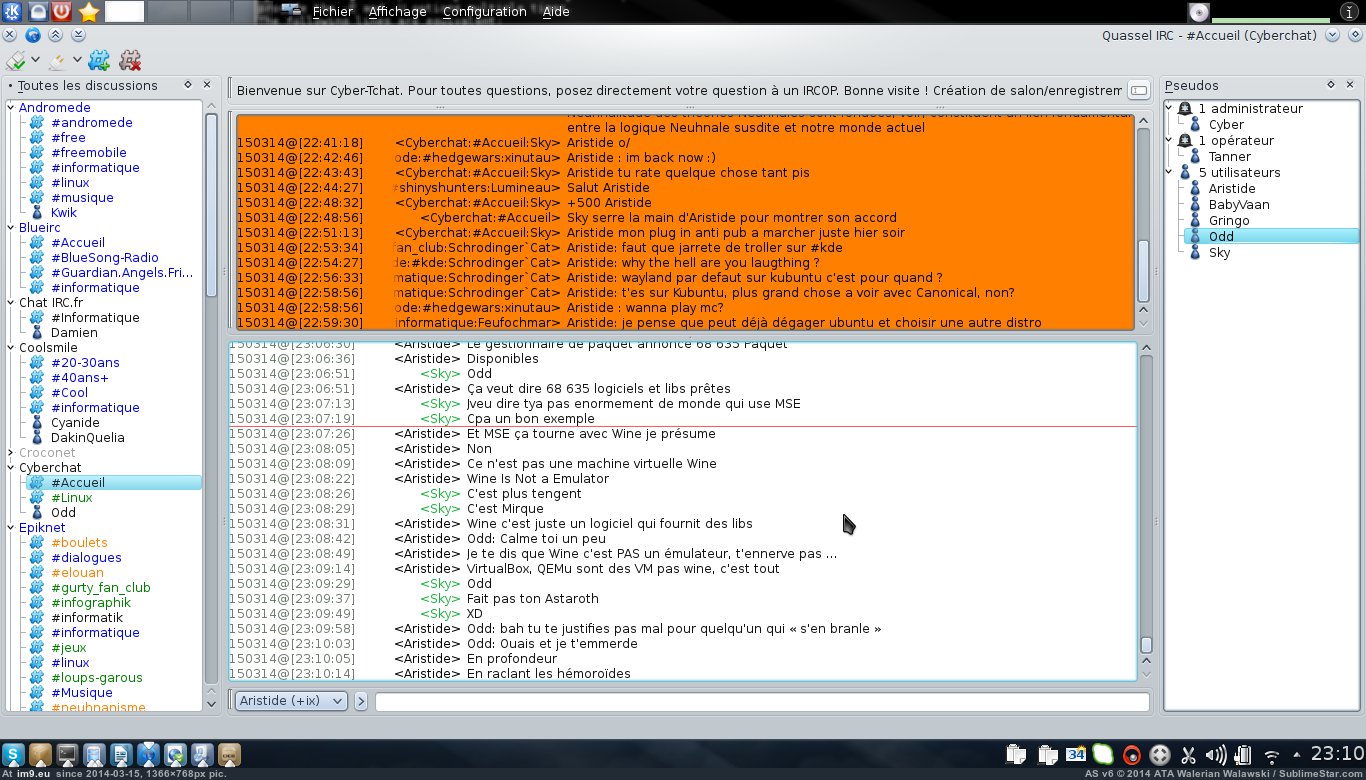Open the Aristide (+ix) nick dropdown

(x=290, y=701)
